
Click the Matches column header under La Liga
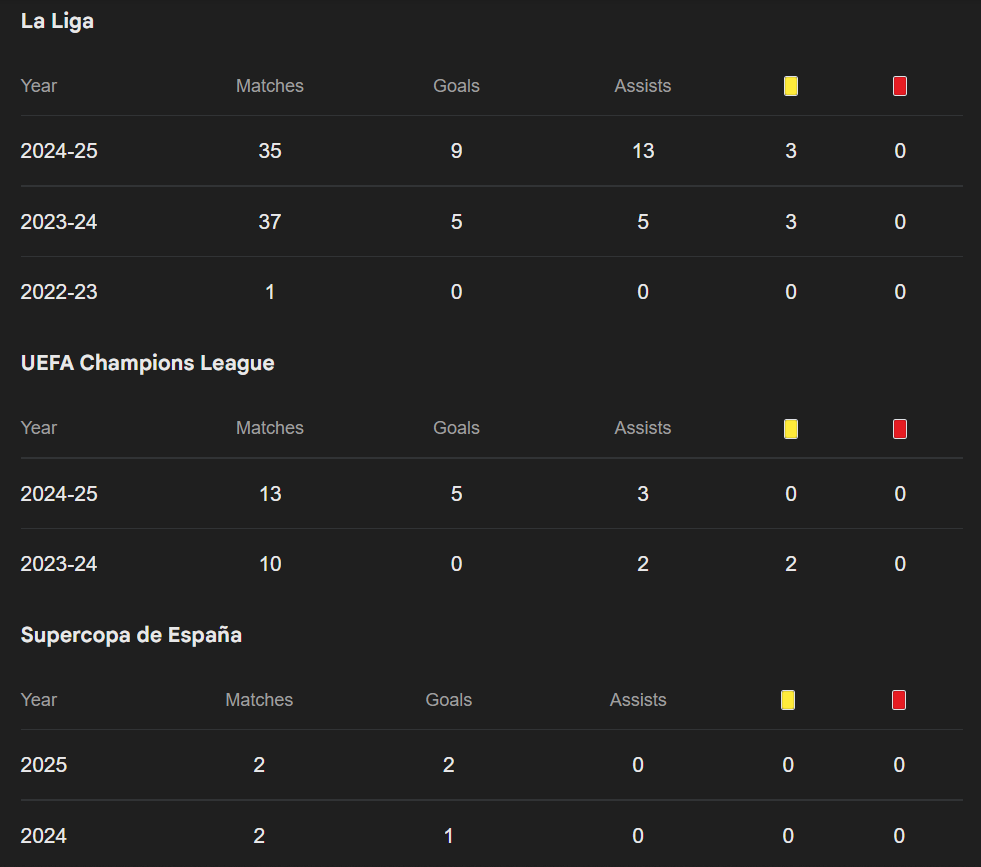269,86
